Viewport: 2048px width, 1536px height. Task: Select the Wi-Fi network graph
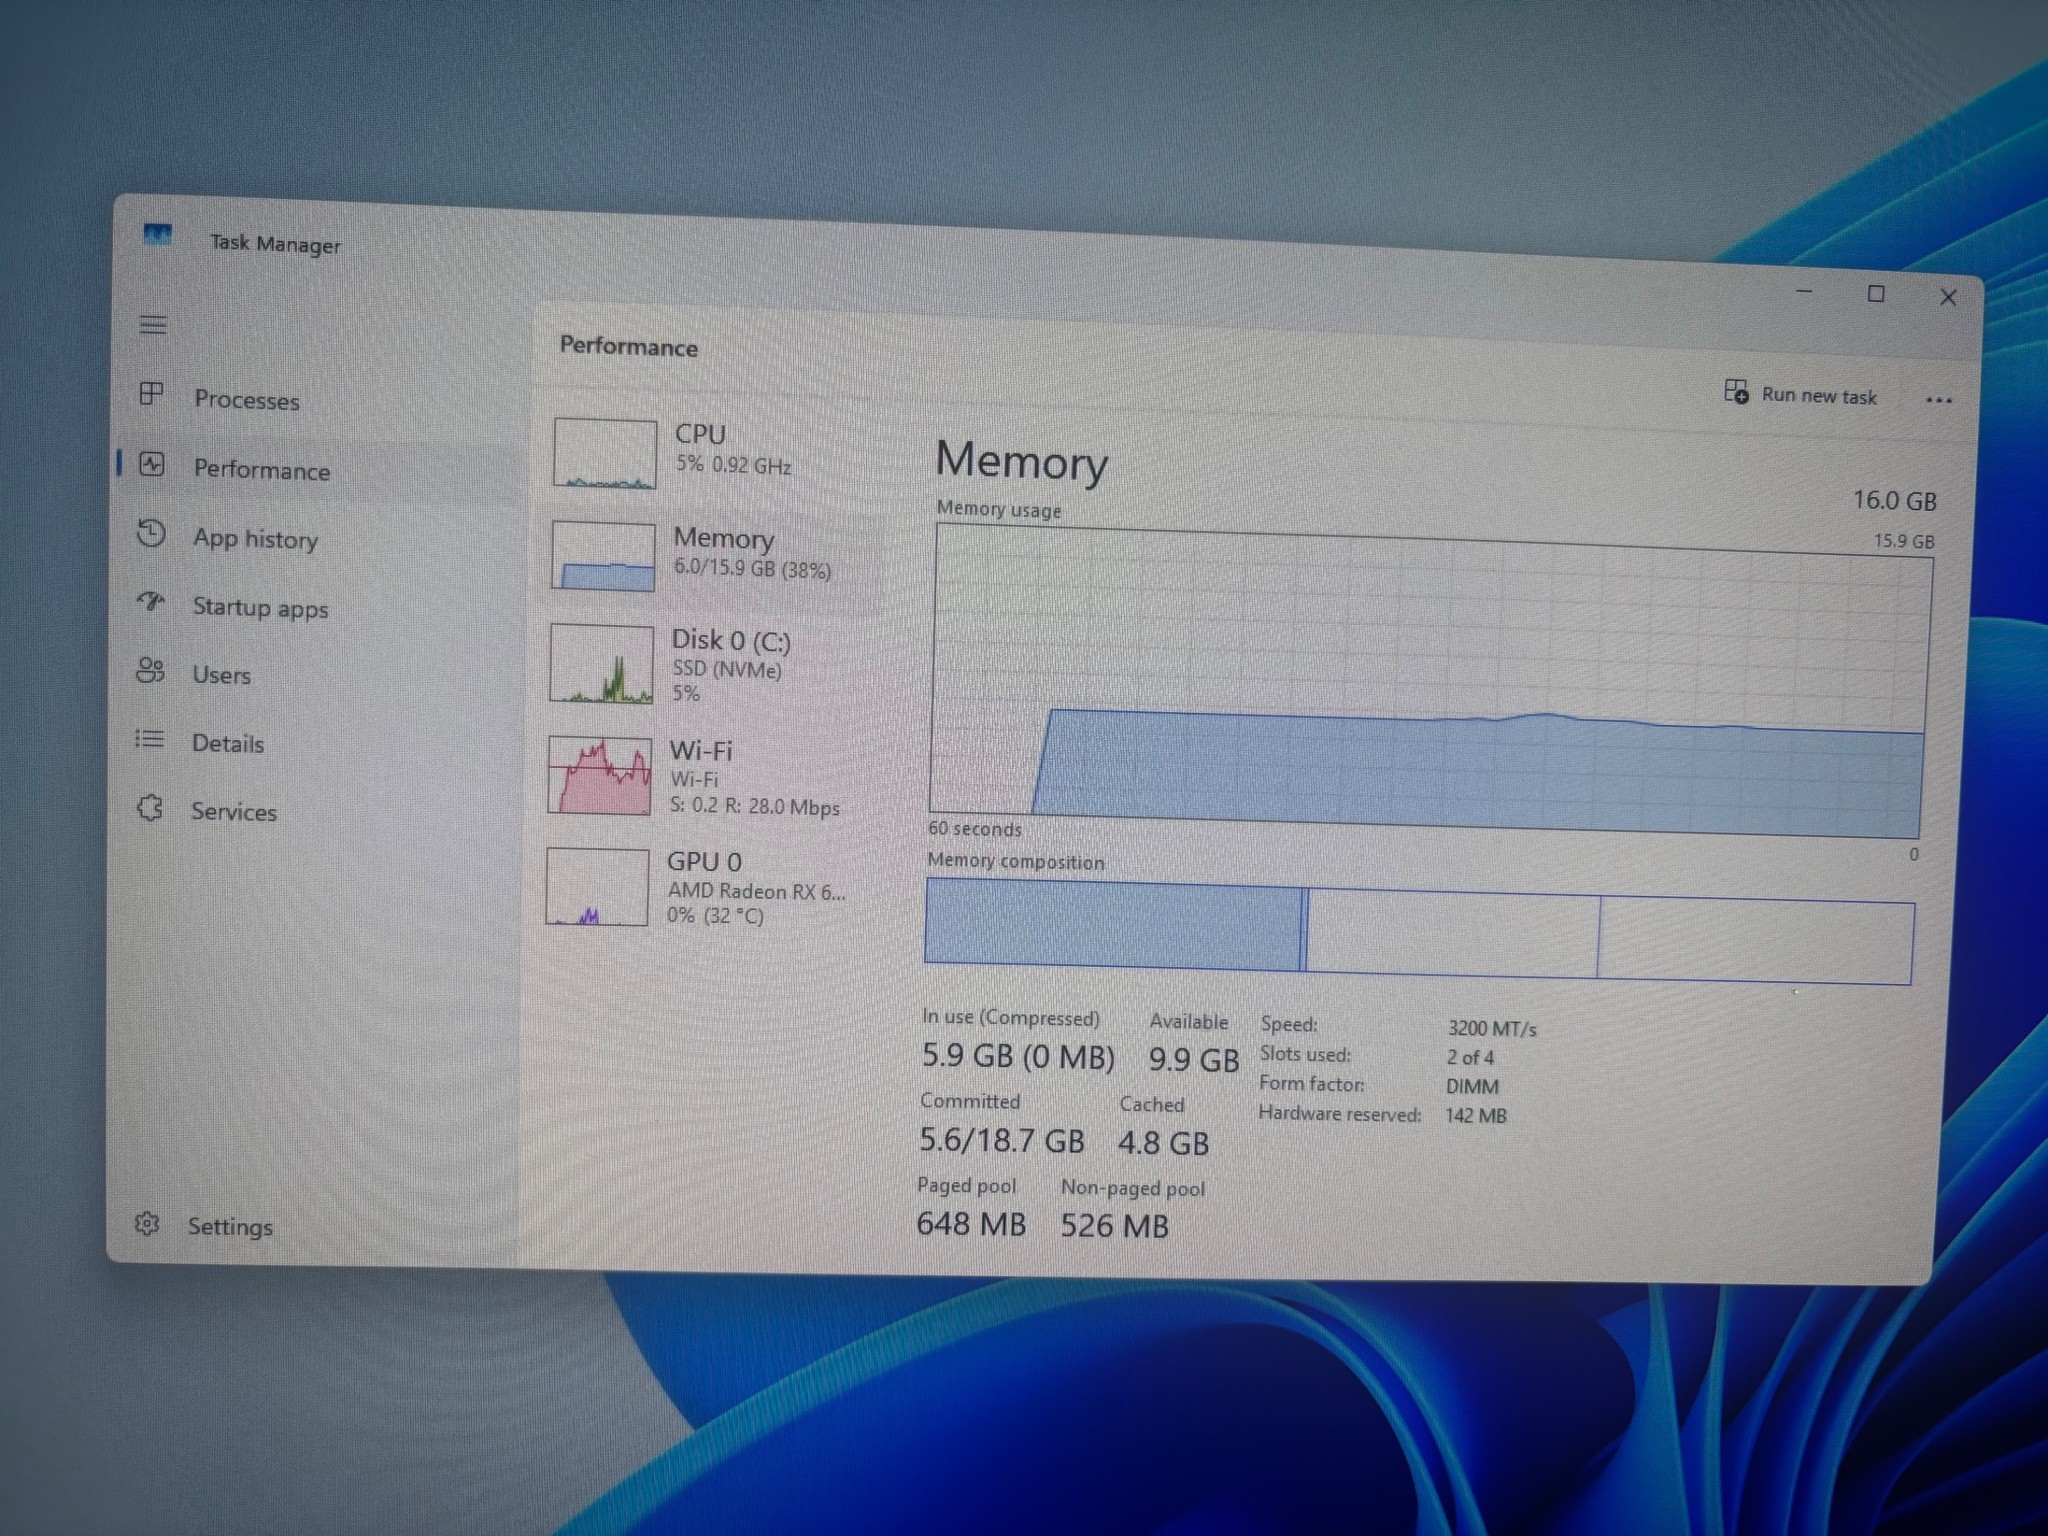tap(599, 775)
